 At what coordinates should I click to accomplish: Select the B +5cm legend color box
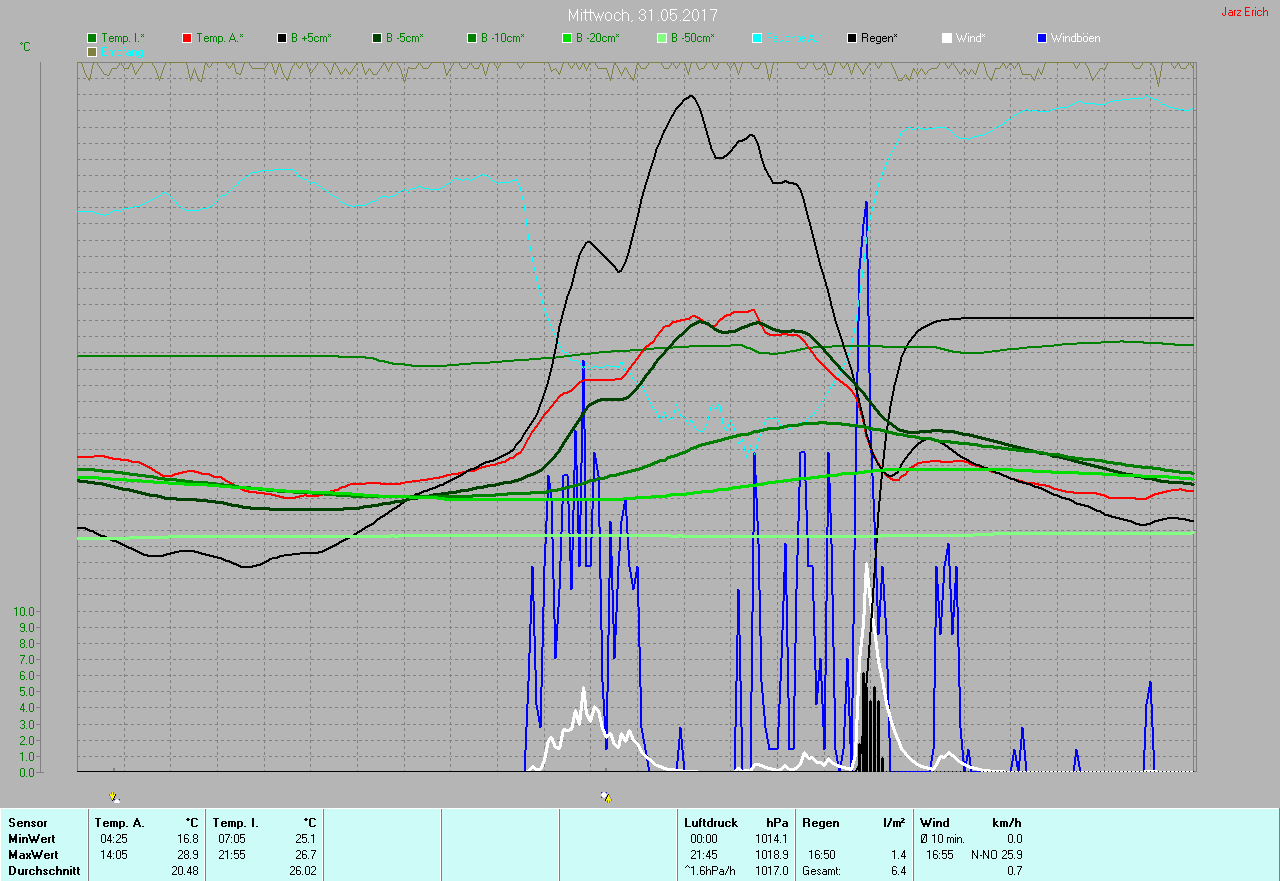[x=282, y=38]
